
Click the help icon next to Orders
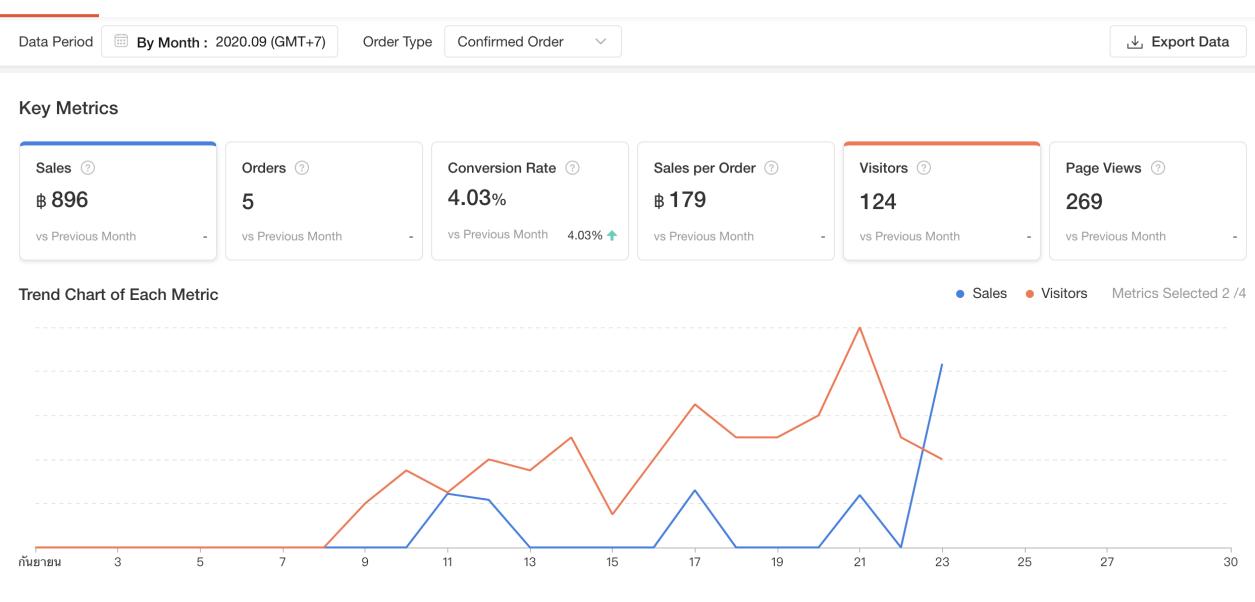[302, 169]
